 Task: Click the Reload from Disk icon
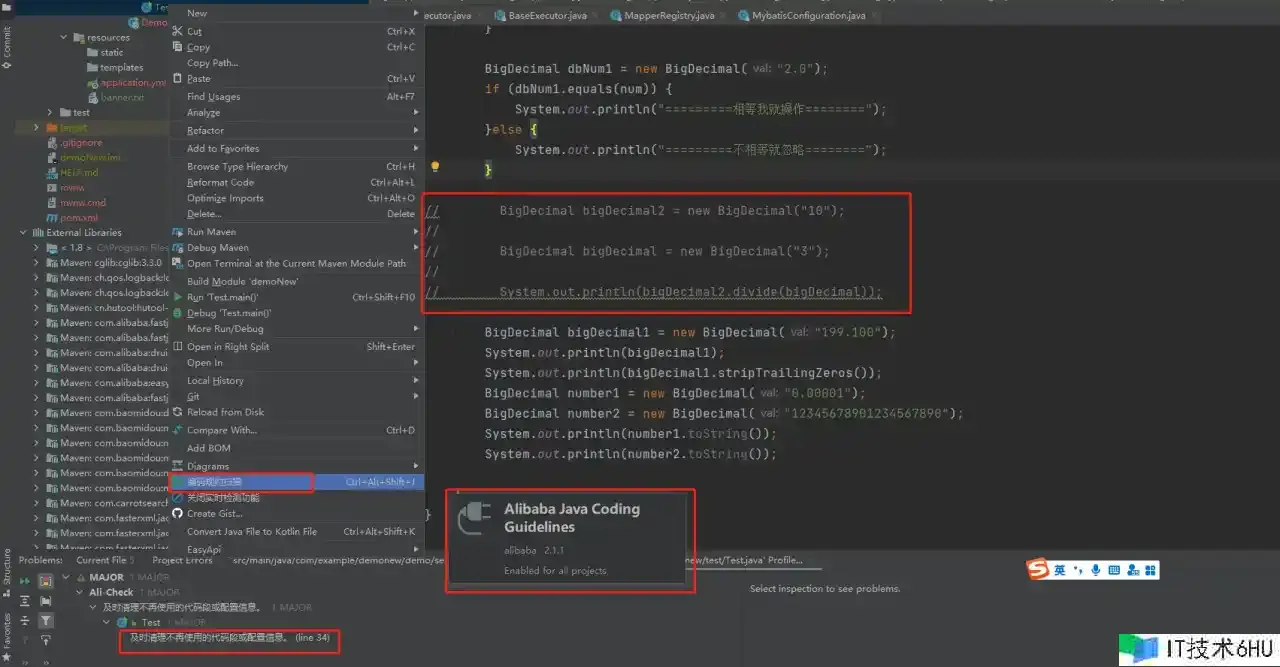click(x=178, y=412)
